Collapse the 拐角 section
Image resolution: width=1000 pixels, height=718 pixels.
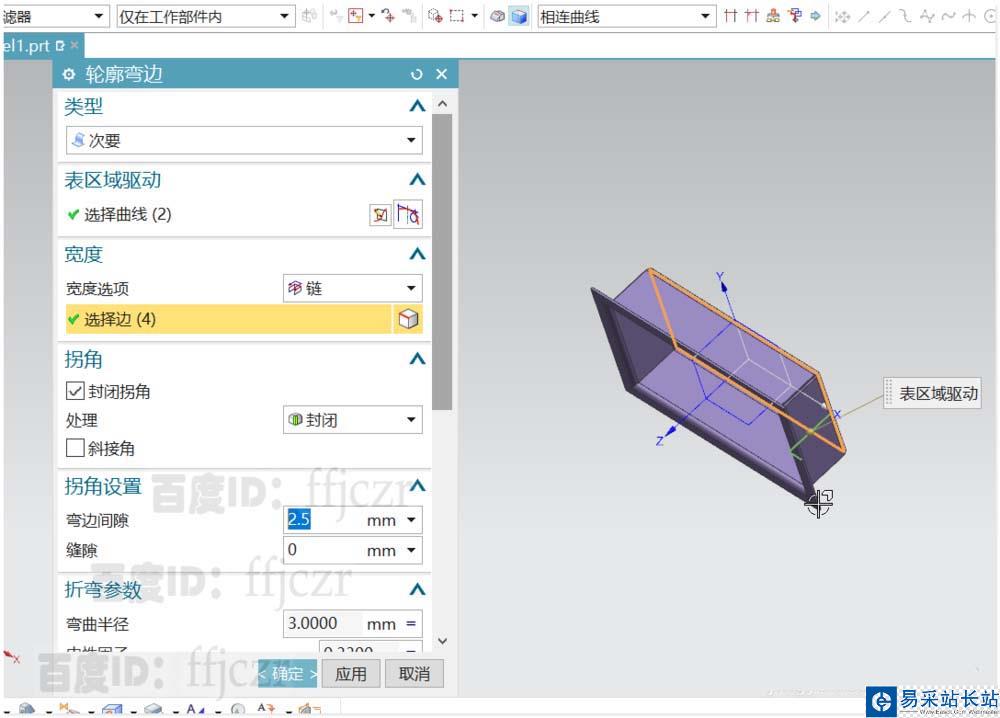pos(417,359)
